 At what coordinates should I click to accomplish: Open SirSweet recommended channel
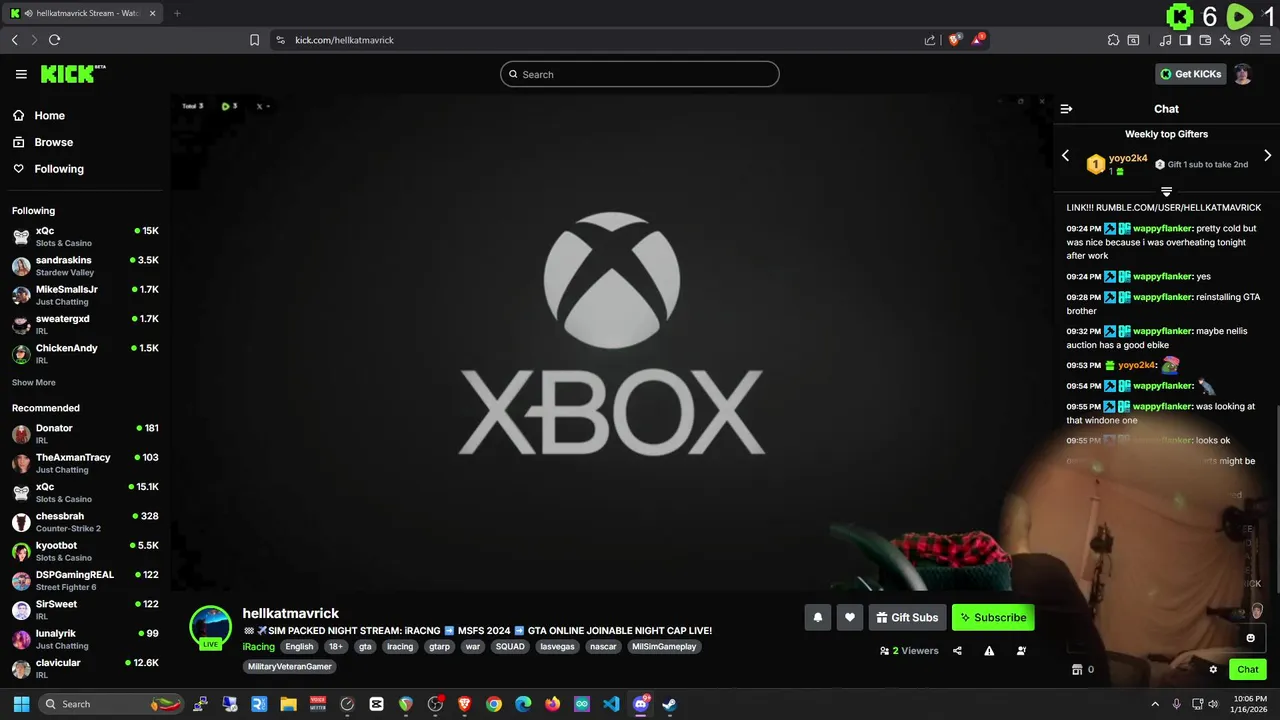85,609
